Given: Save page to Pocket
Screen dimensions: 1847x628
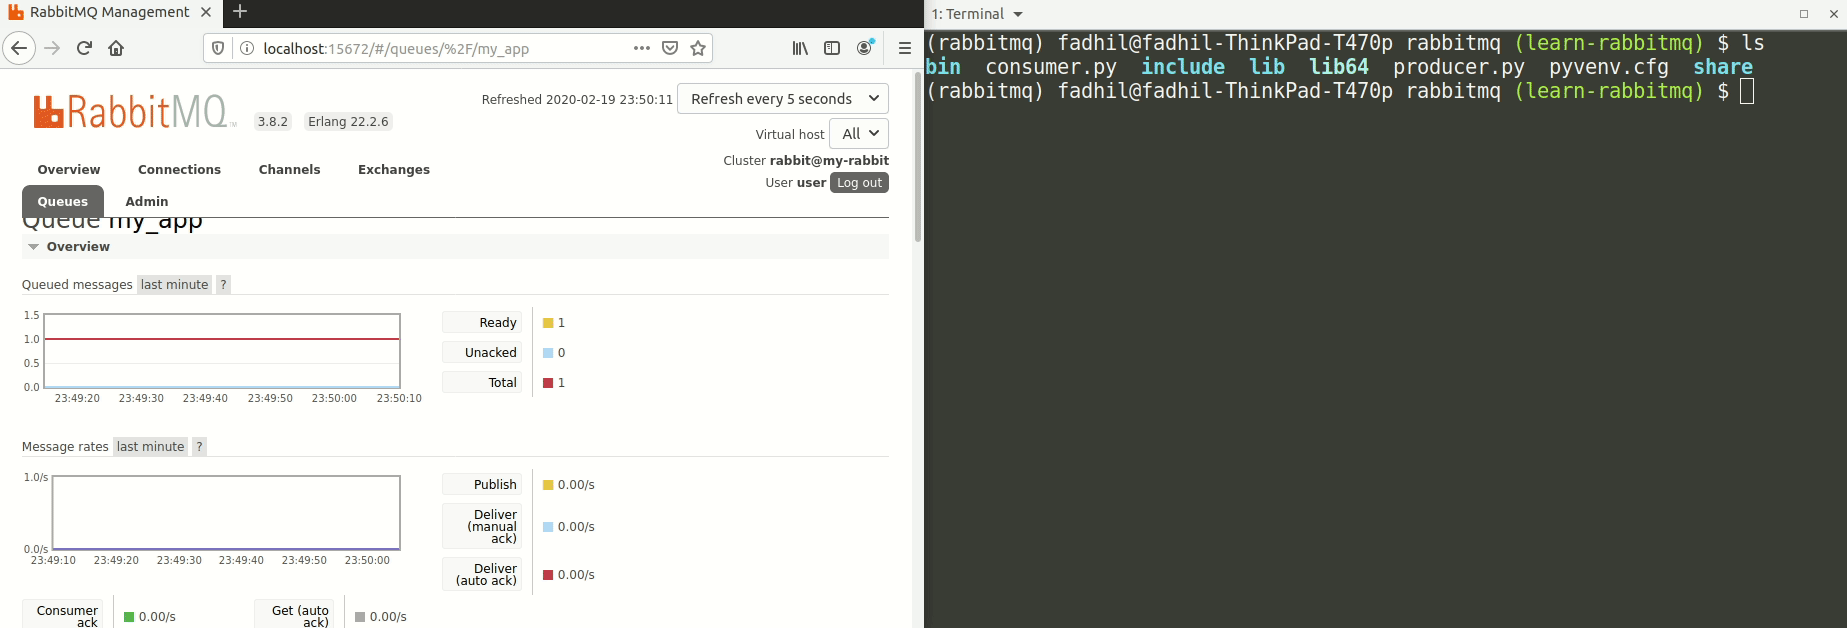Looking at the screenshot, I should click(670, 48).
